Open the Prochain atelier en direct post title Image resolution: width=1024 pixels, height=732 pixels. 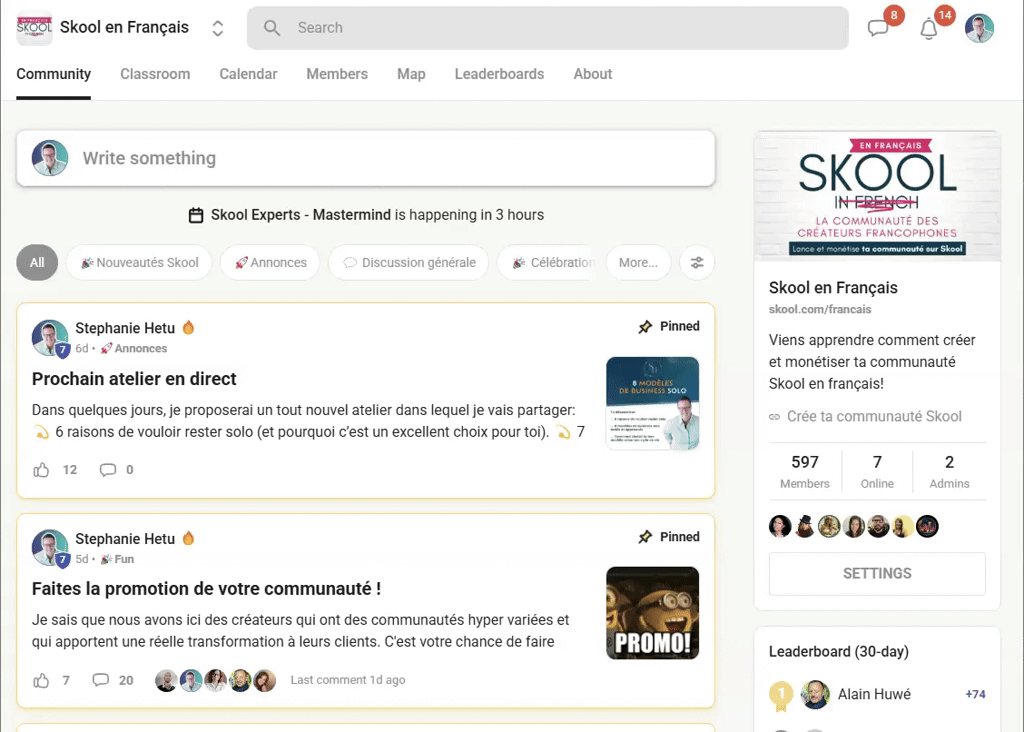point(134,379)
